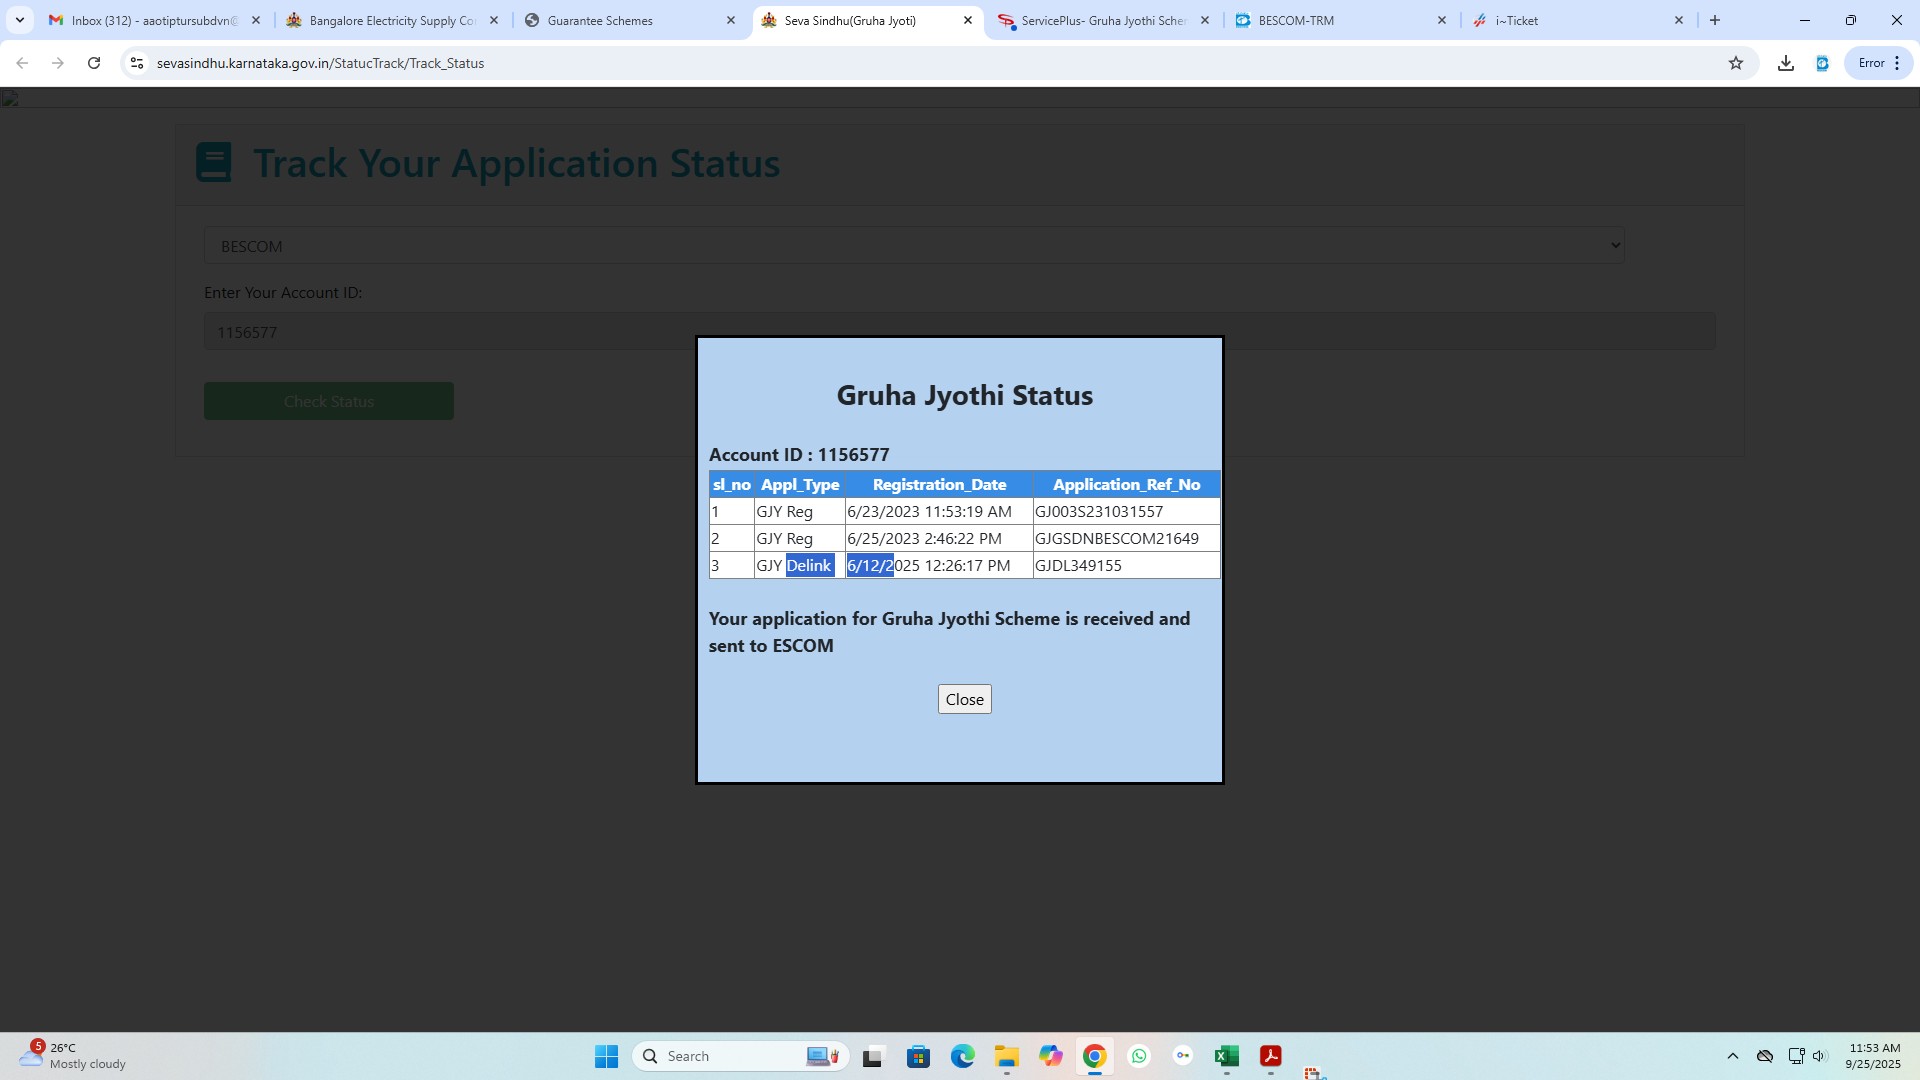Reload the Seva Sindhu page
1920x1080 pixels.
click(x=94, y=63)
